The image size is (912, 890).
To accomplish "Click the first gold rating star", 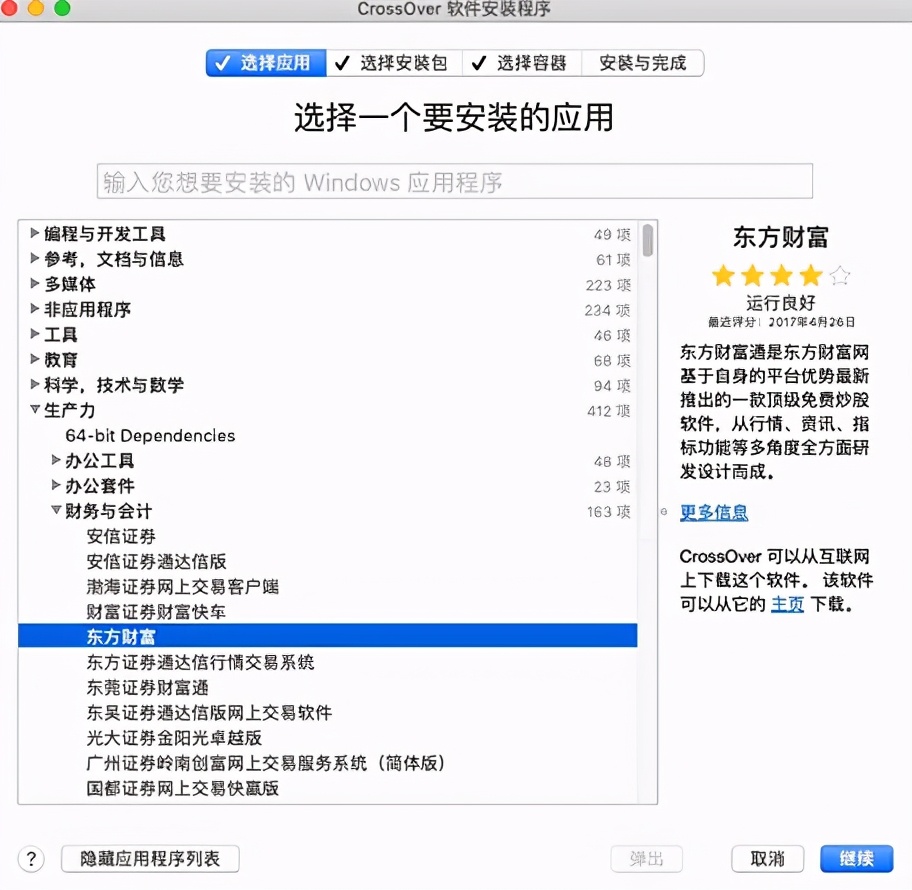I will click(723, 275).
